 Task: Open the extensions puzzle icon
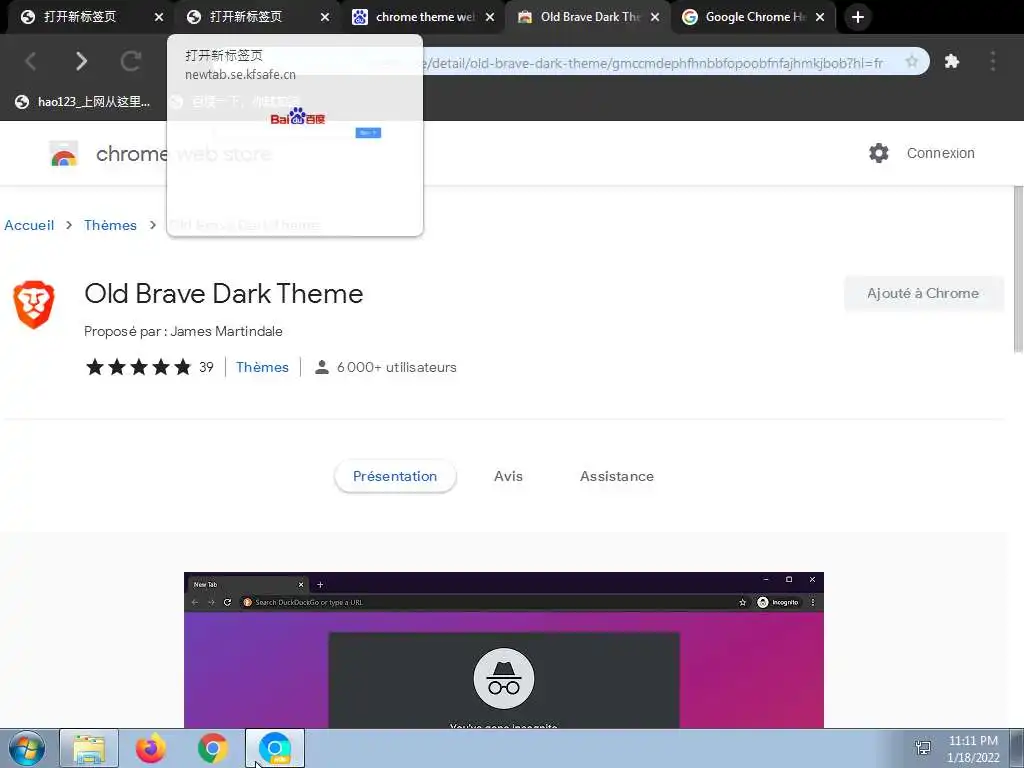(x=952, y=61)
